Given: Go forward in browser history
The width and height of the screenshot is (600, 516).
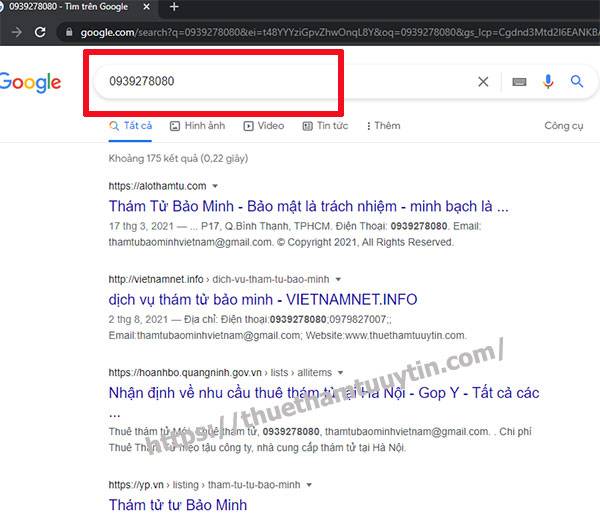Looking at the screenshot, I should coord(17,32).
